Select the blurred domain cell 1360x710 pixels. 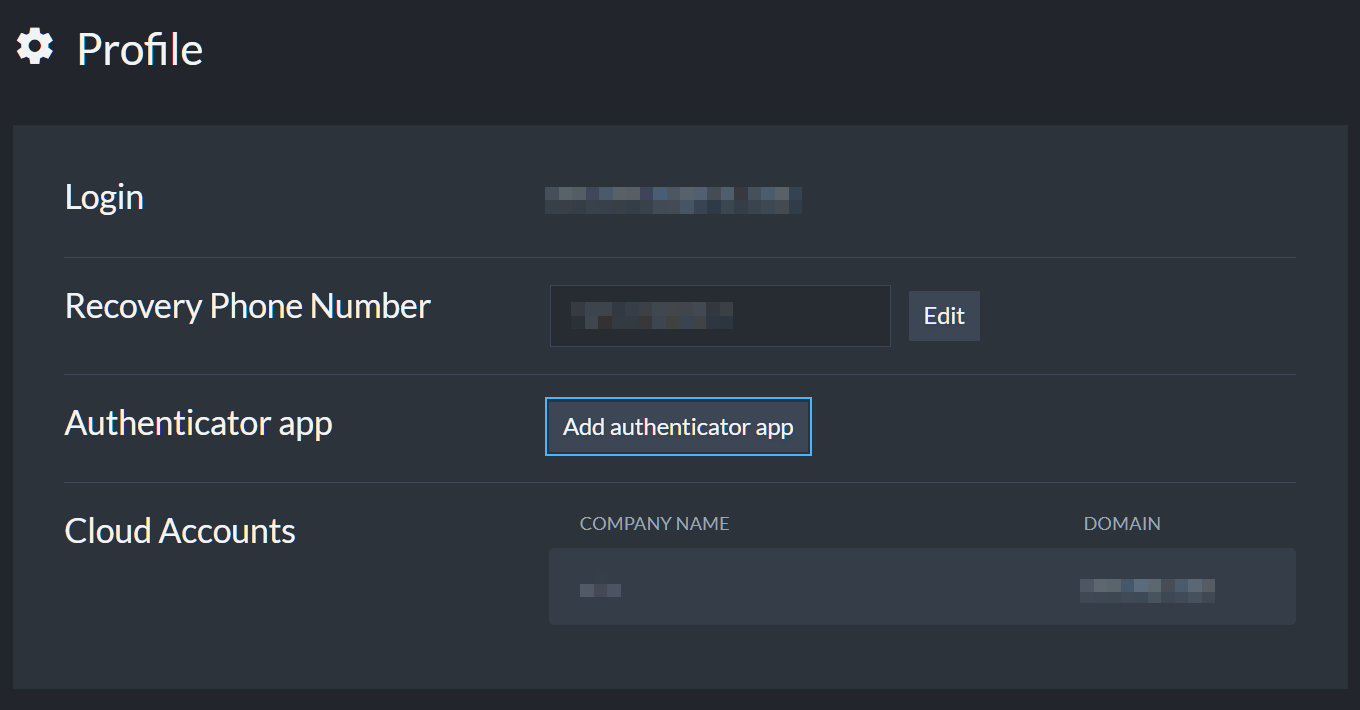pyautogui.click(x=1147, y=590)
